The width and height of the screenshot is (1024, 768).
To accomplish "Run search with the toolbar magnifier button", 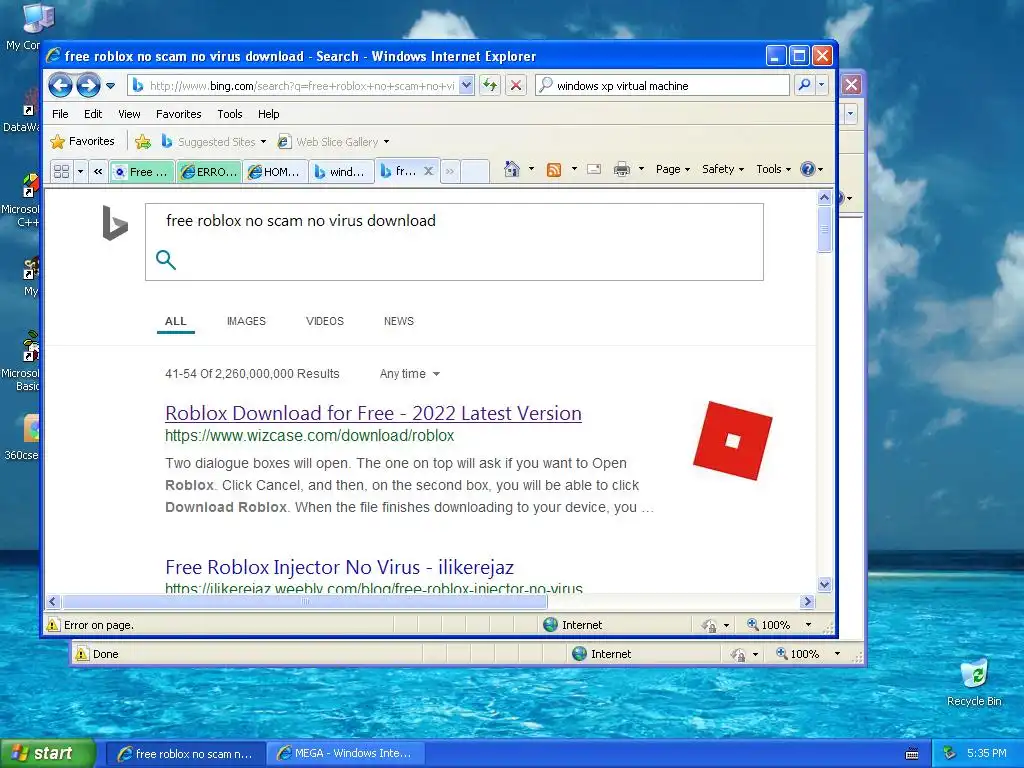I will (805, 85).
